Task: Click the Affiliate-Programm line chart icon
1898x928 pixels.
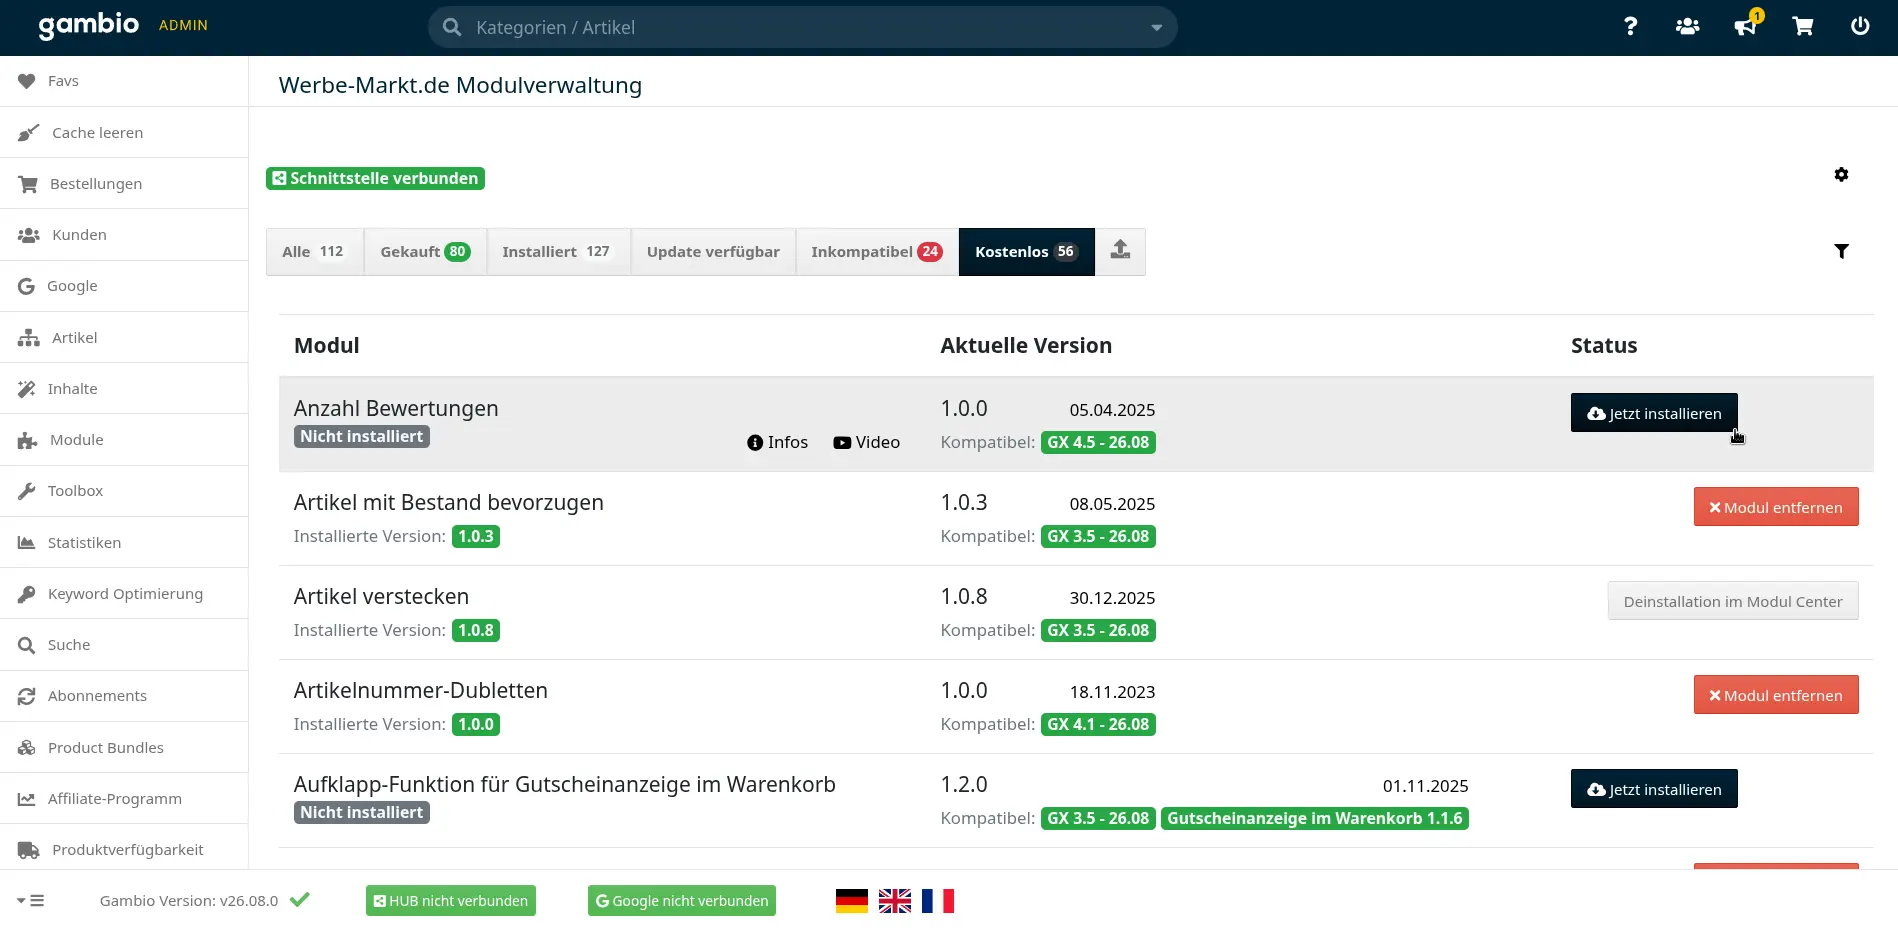Action: tap(27, 799)
